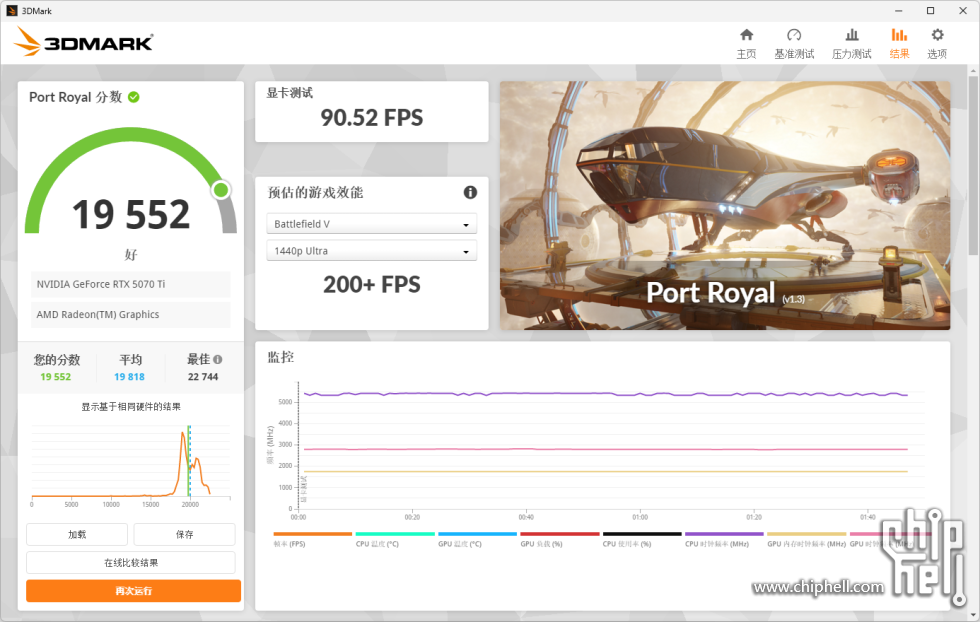Open the 选项 settings page
The width and height of the screenshot is (980, 622).
[936, 36]
